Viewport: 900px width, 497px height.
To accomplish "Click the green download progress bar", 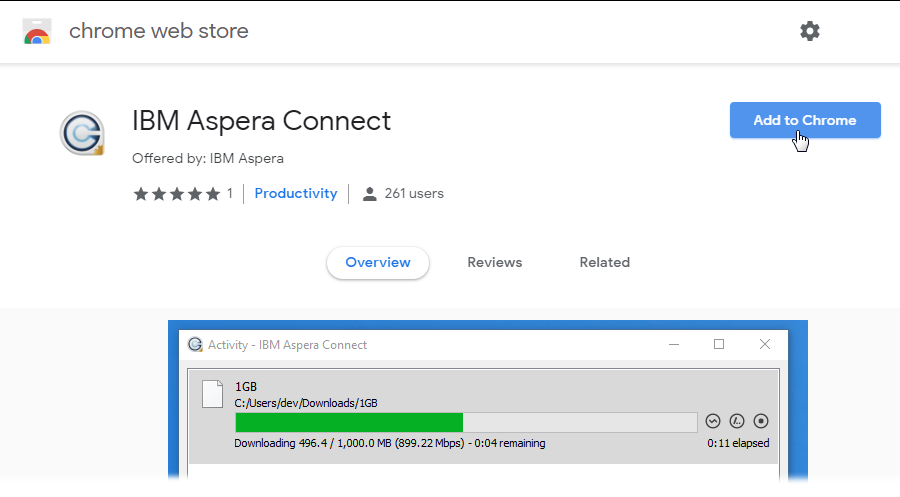I will (x=348, y=421).
